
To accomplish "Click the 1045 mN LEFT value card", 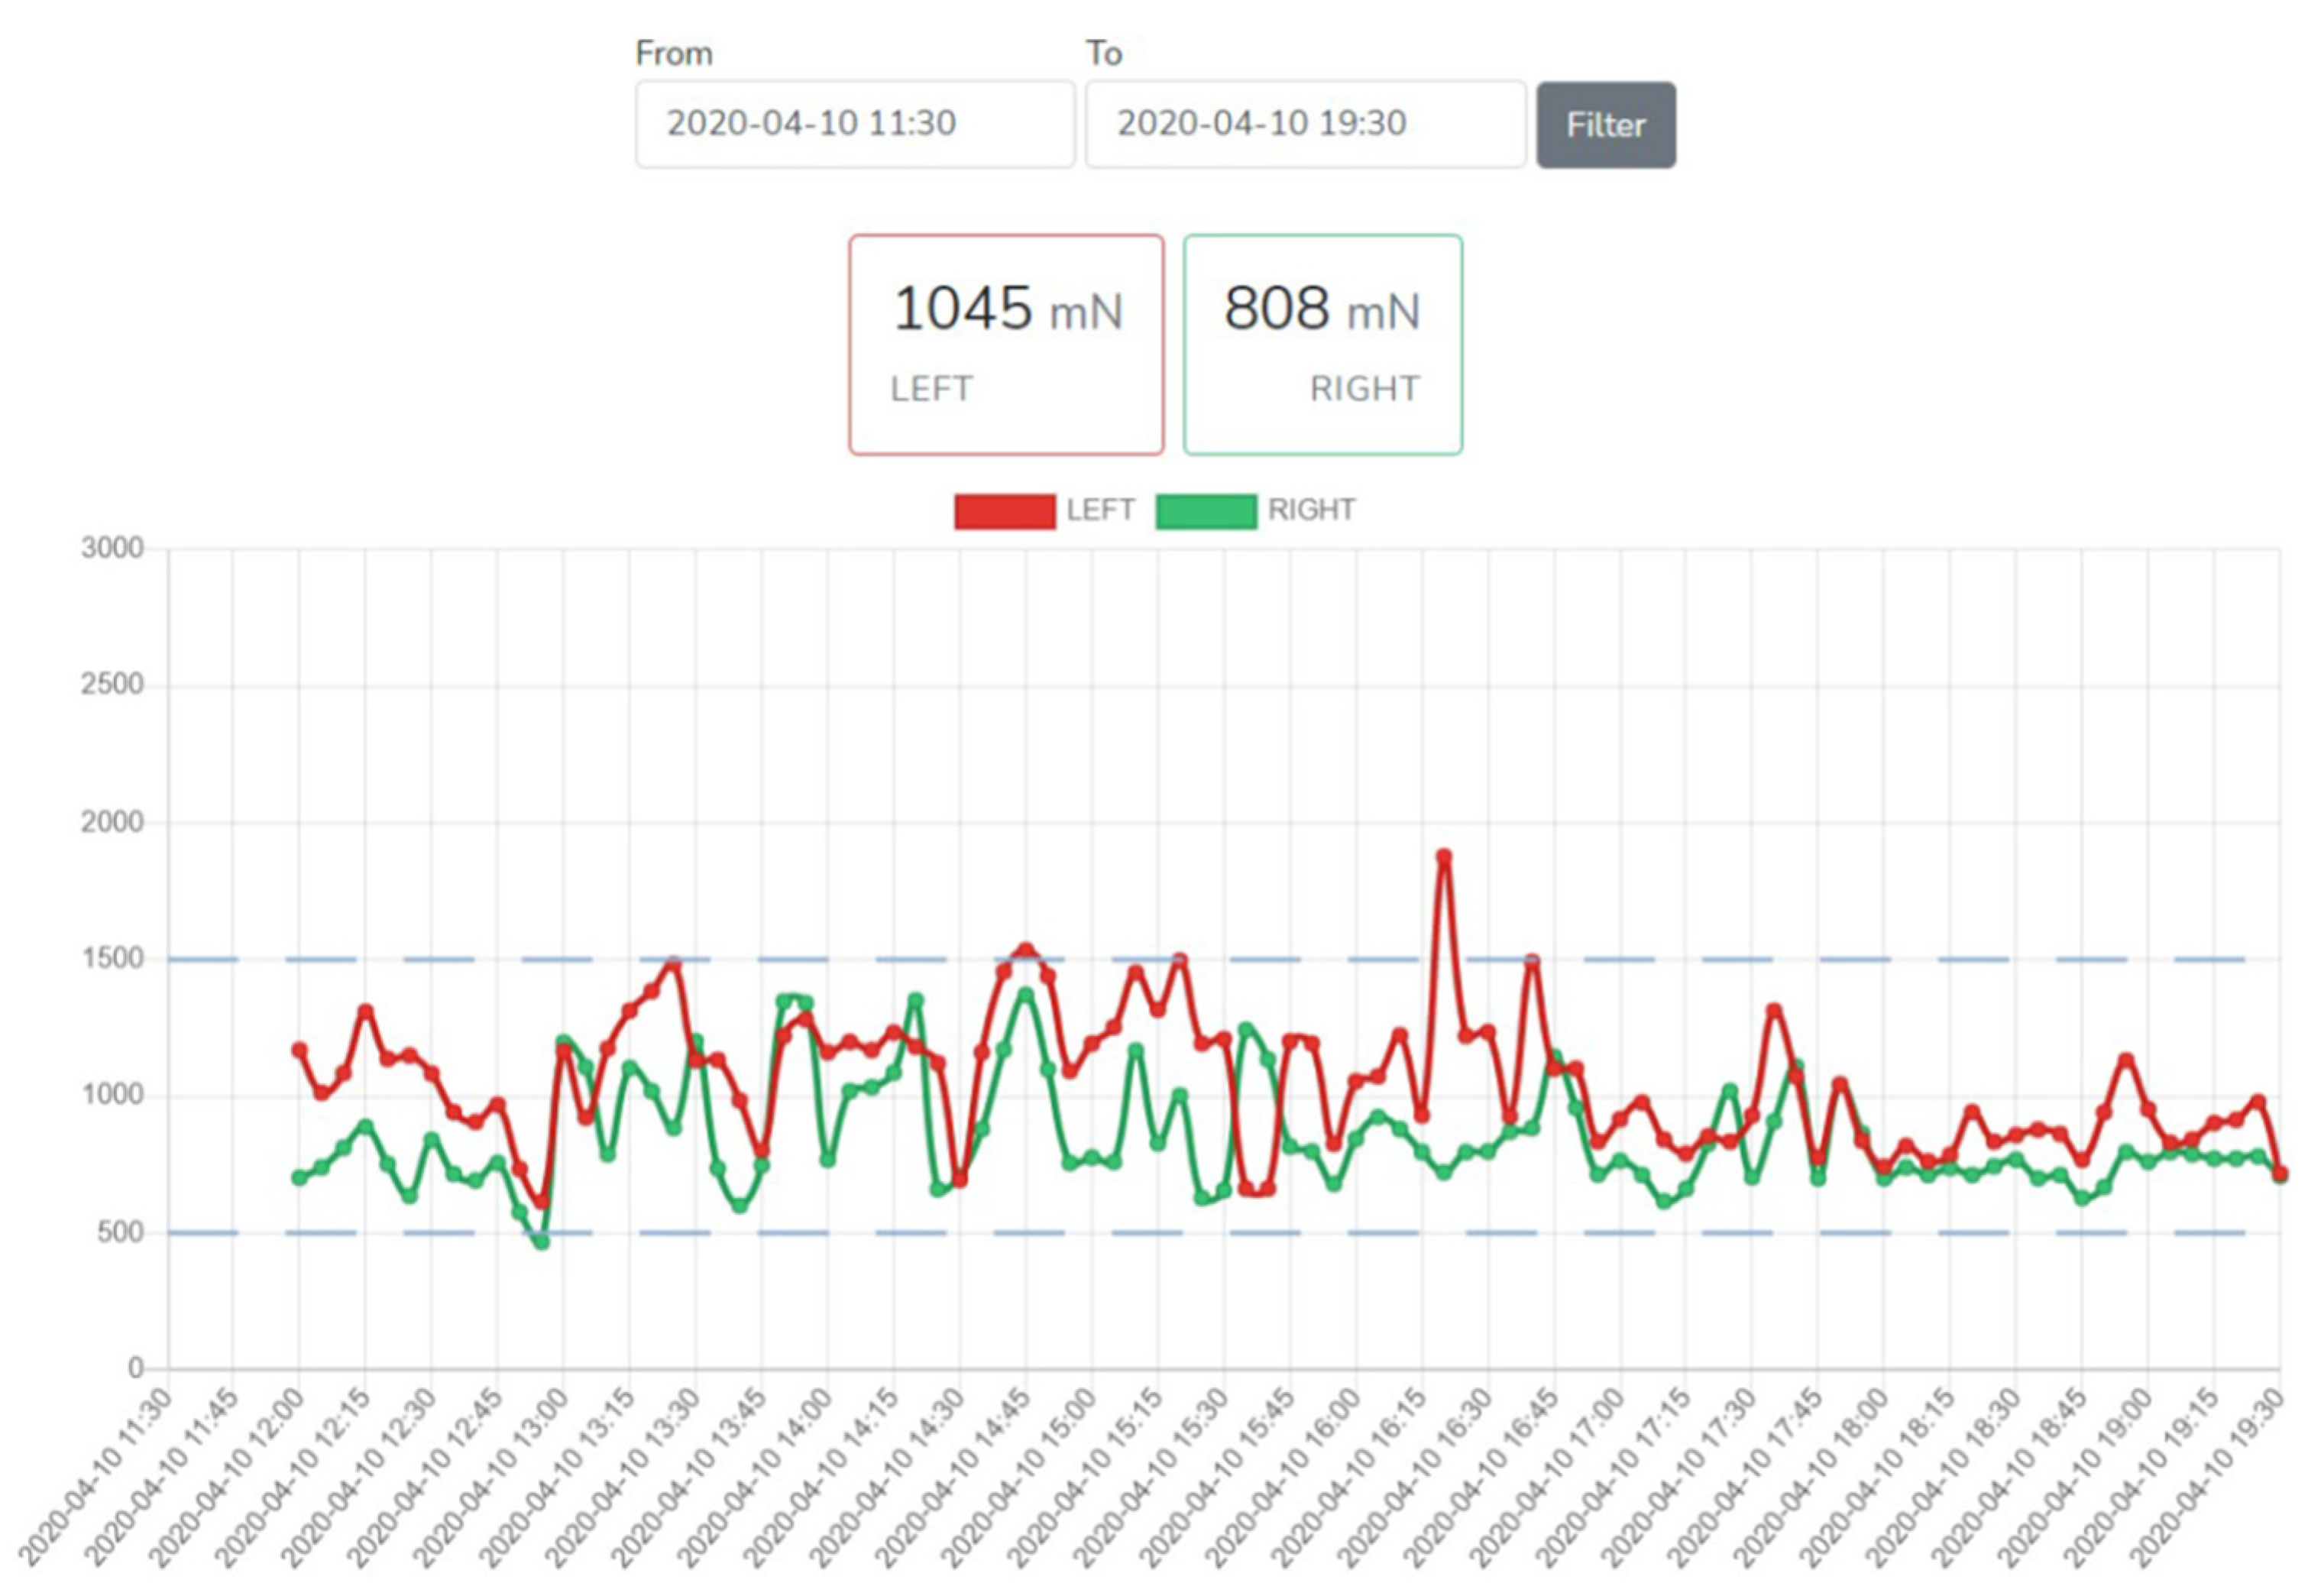I will 1006,345.
